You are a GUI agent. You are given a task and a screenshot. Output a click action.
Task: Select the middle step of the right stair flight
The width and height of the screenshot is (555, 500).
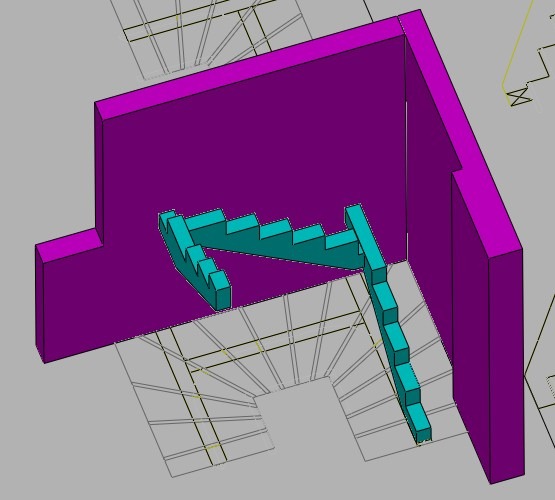click(x=396, y=341)
